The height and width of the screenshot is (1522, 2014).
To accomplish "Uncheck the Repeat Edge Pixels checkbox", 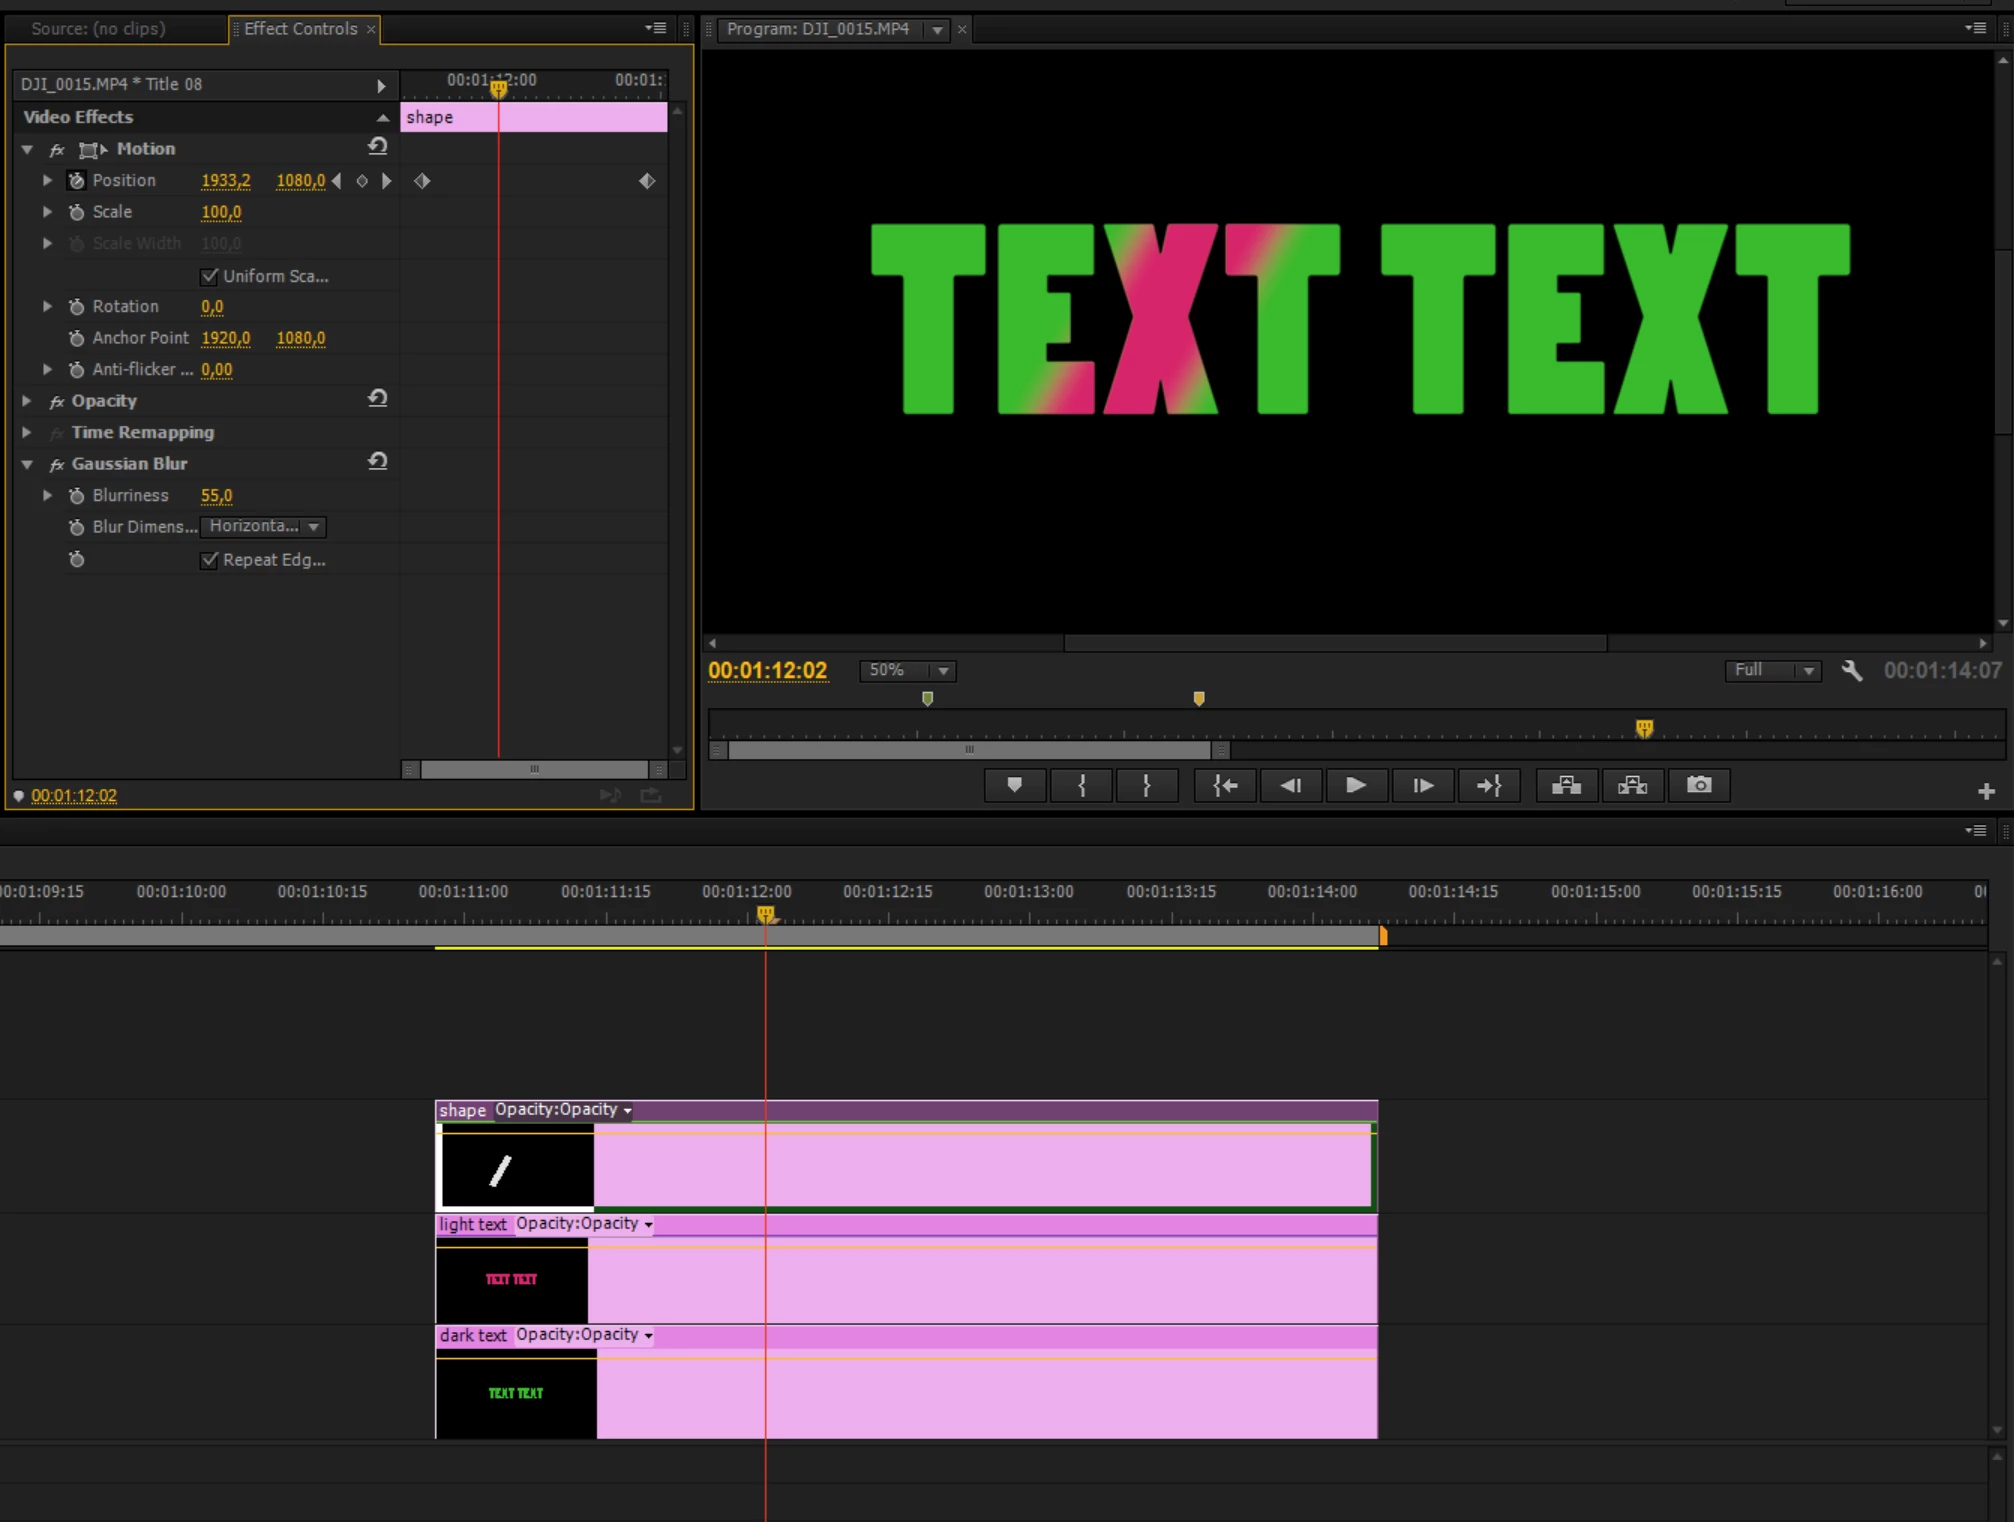I will (x=209, y=560).
